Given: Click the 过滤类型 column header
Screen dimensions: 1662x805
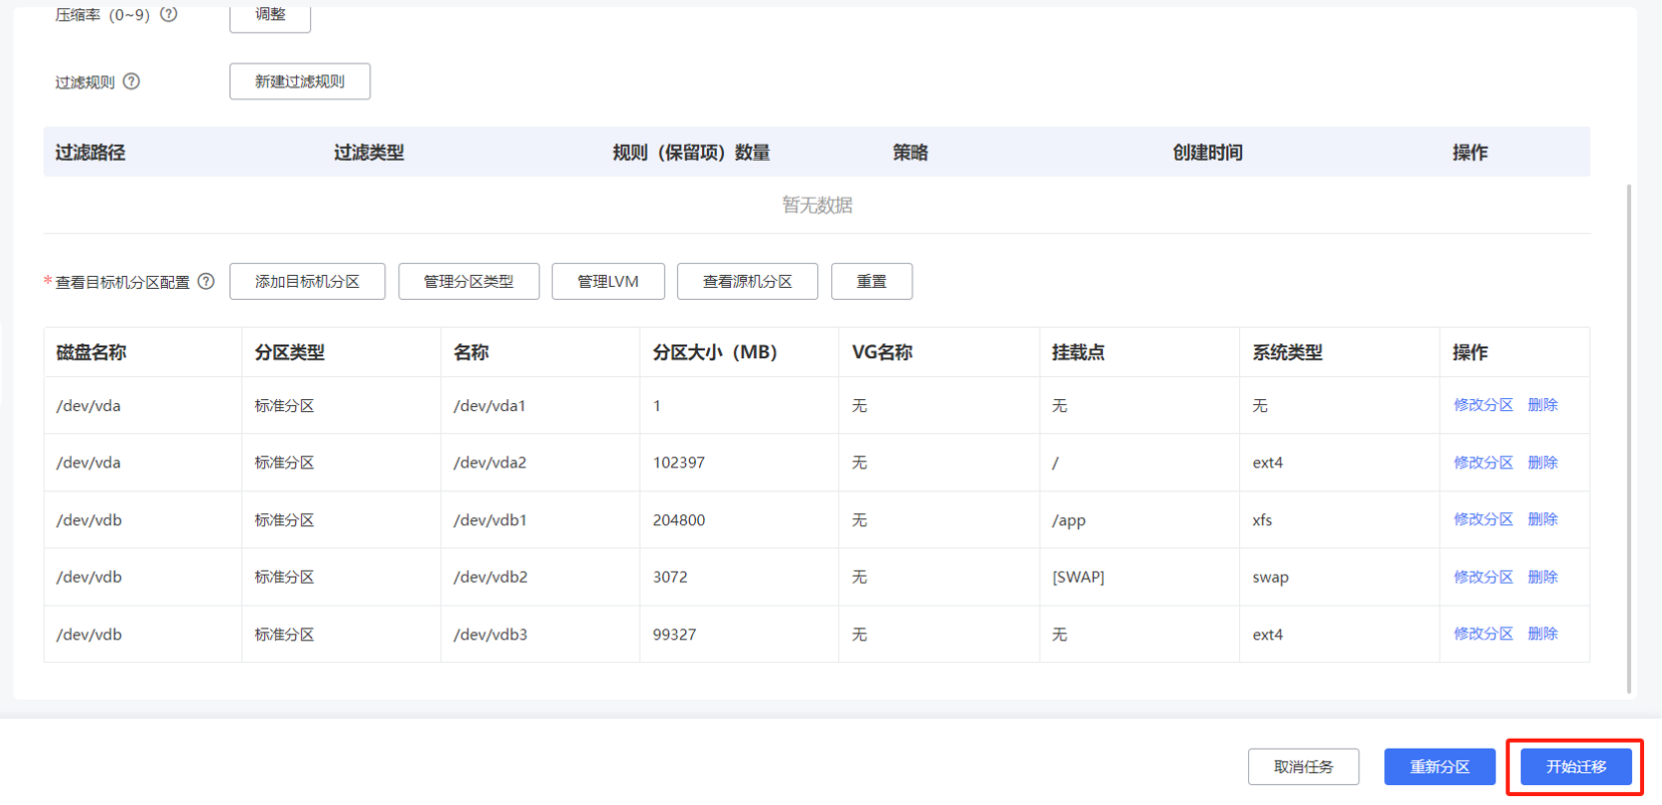Looking at the screenshot, I should tap(369, 153).
